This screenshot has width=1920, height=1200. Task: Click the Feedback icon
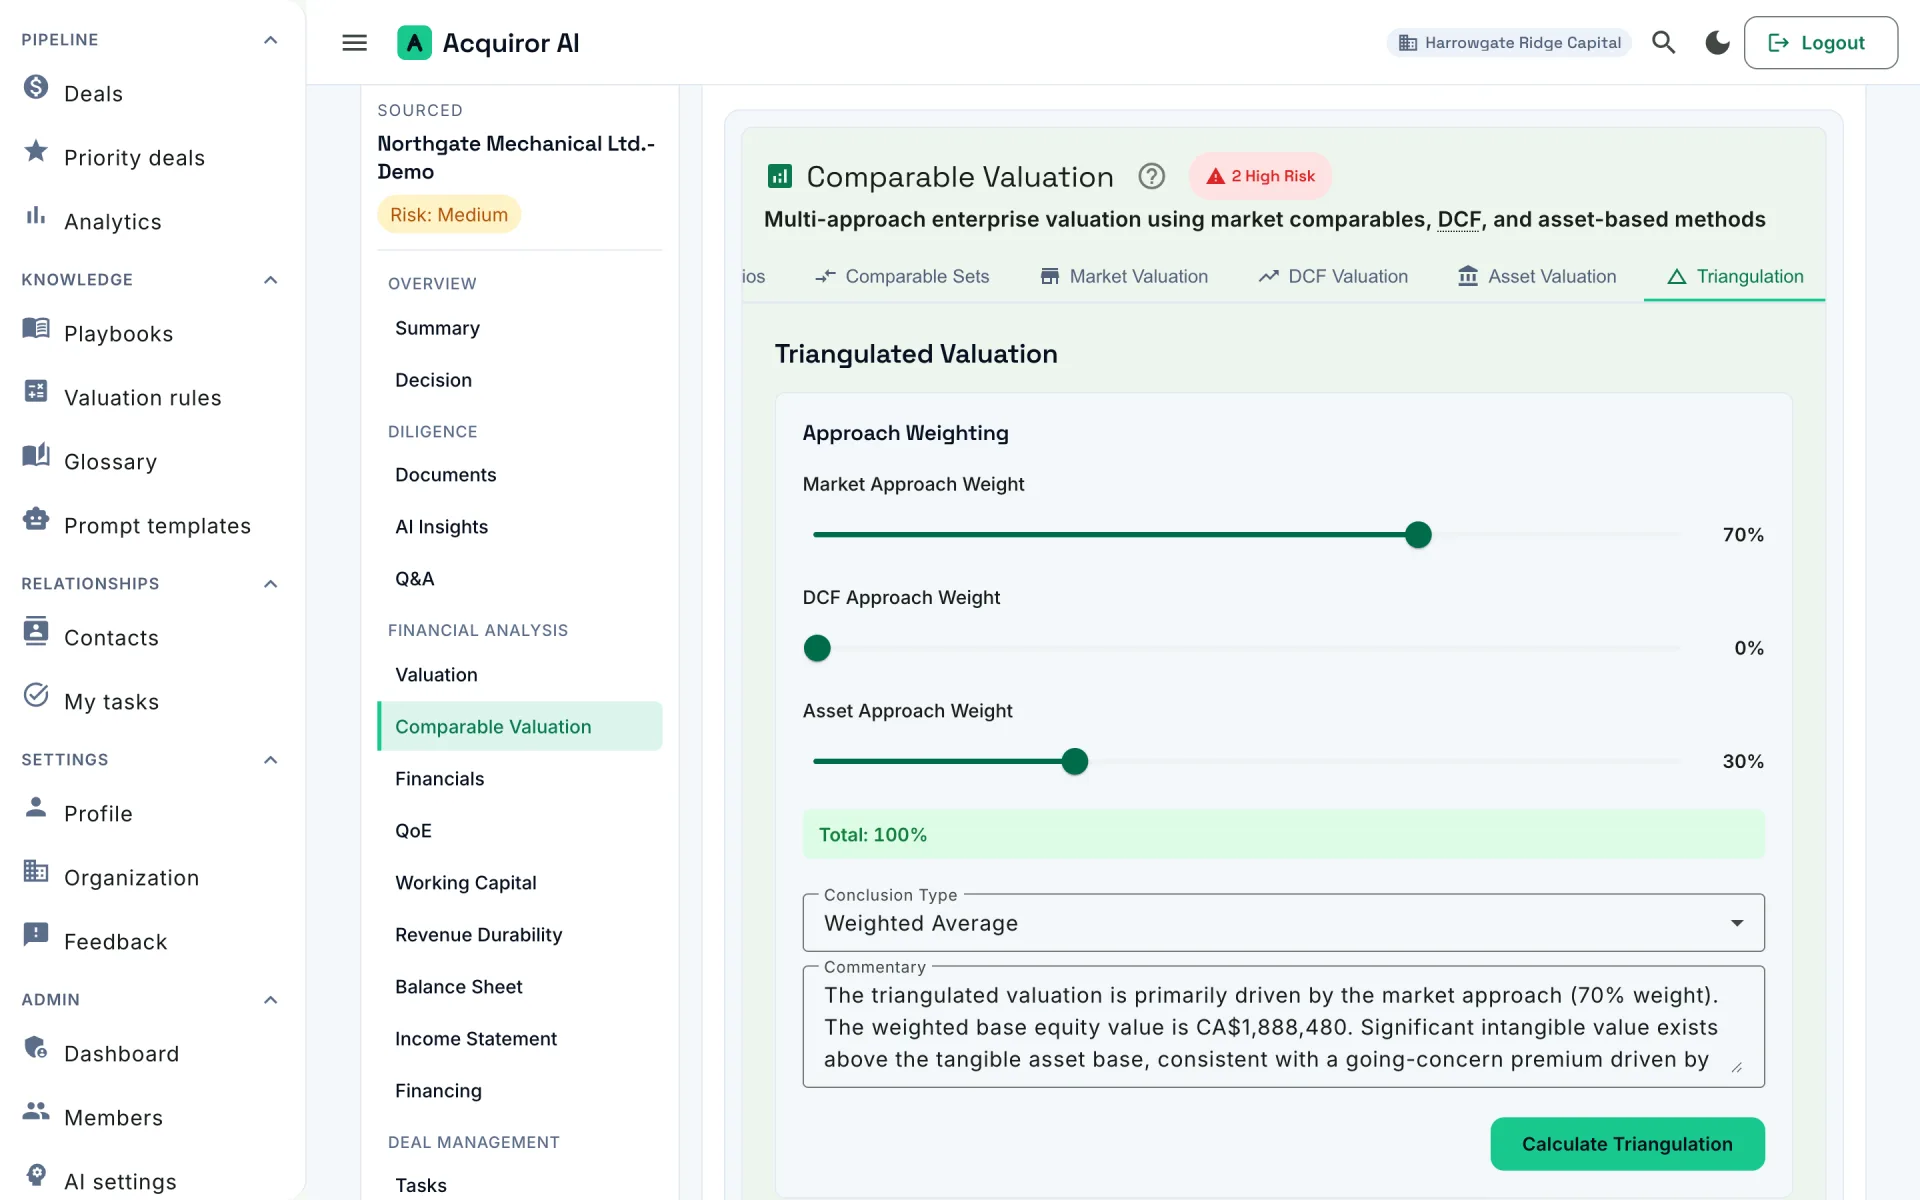(36, 935)
